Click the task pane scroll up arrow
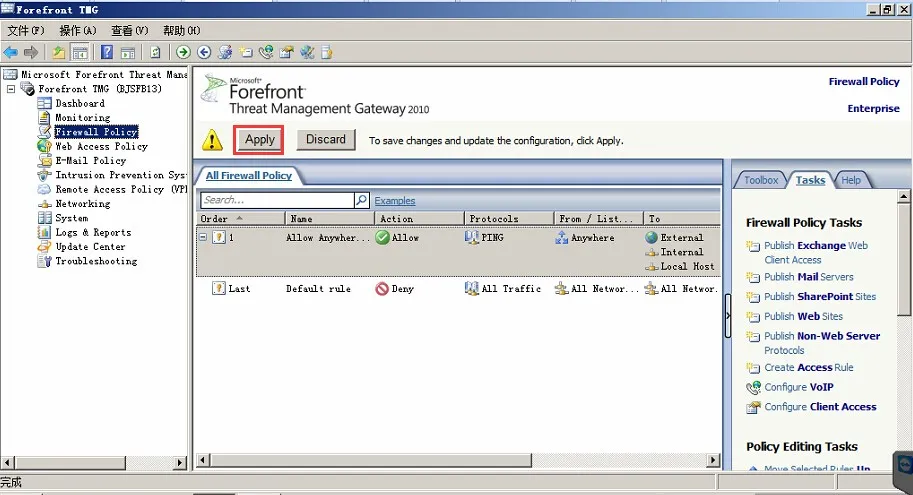 (904, 196)
